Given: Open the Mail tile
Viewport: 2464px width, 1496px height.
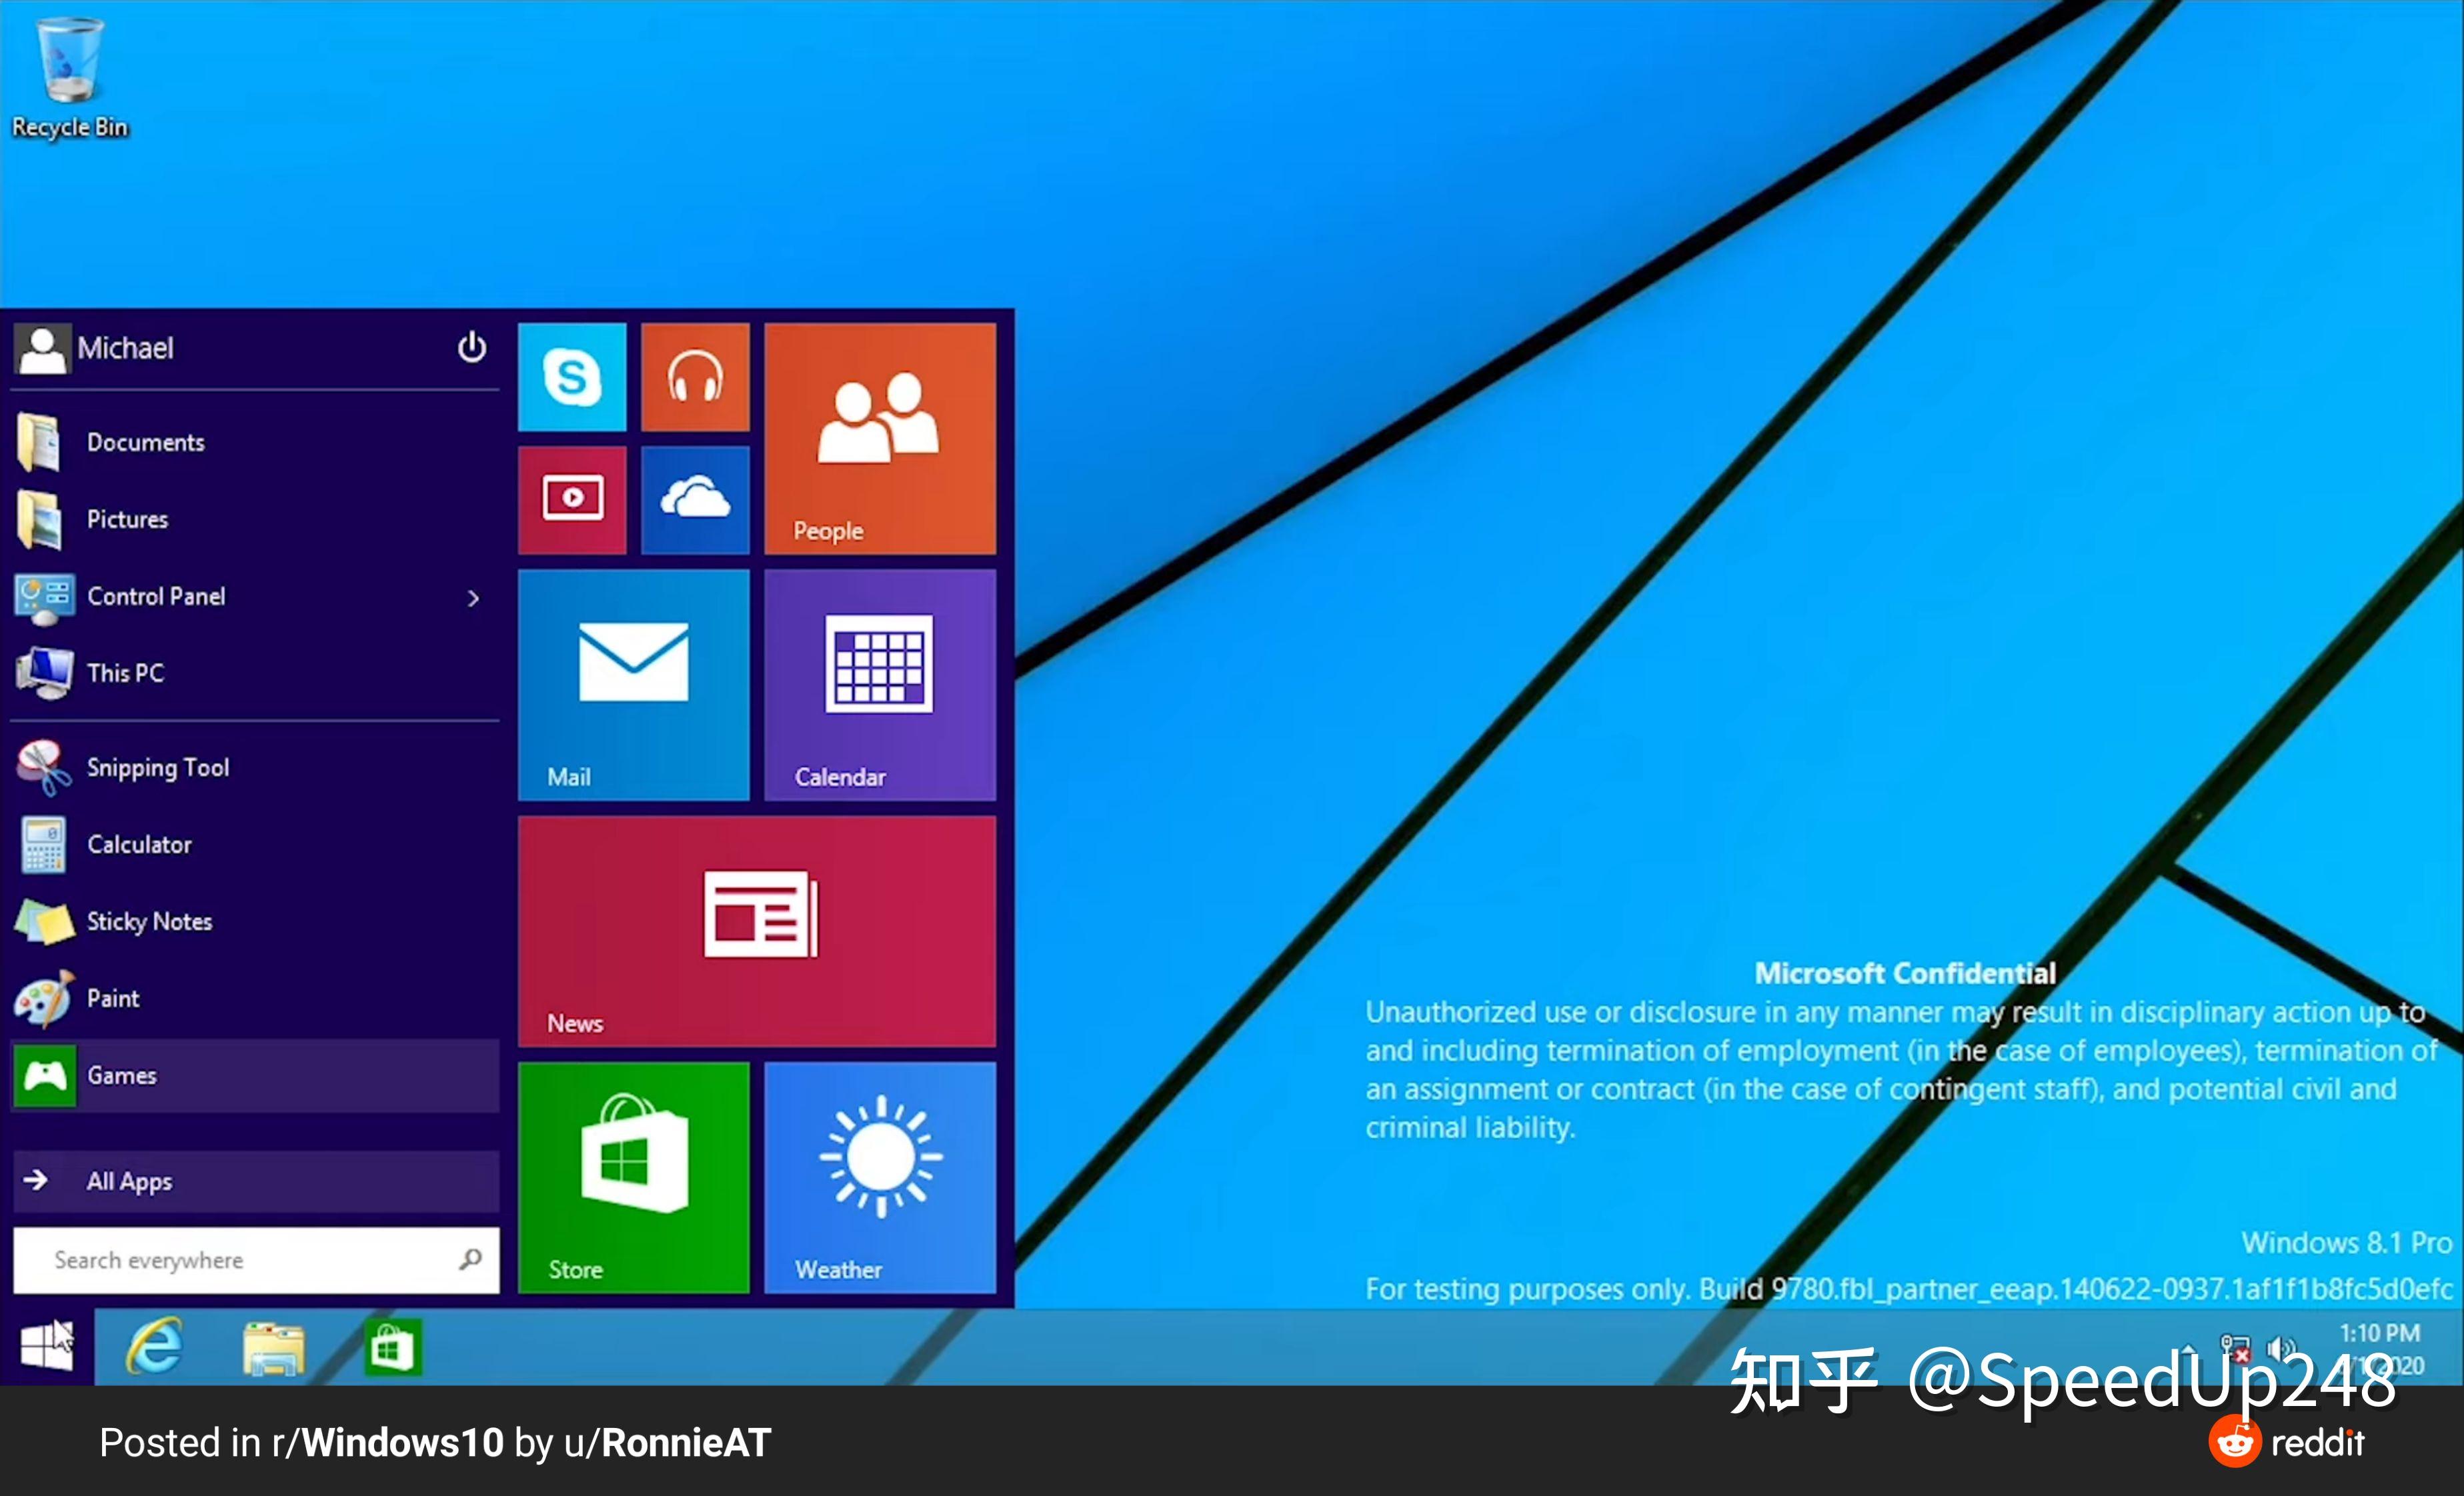Looking at the screenshot, I should (634, 685).
